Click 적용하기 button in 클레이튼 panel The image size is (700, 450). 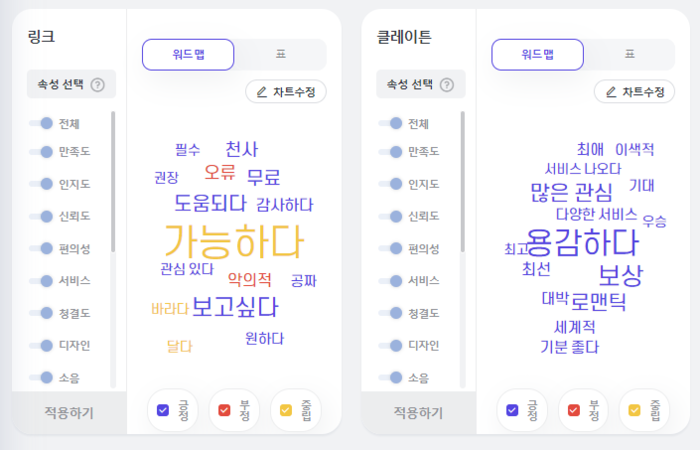(x=418, y=412)
